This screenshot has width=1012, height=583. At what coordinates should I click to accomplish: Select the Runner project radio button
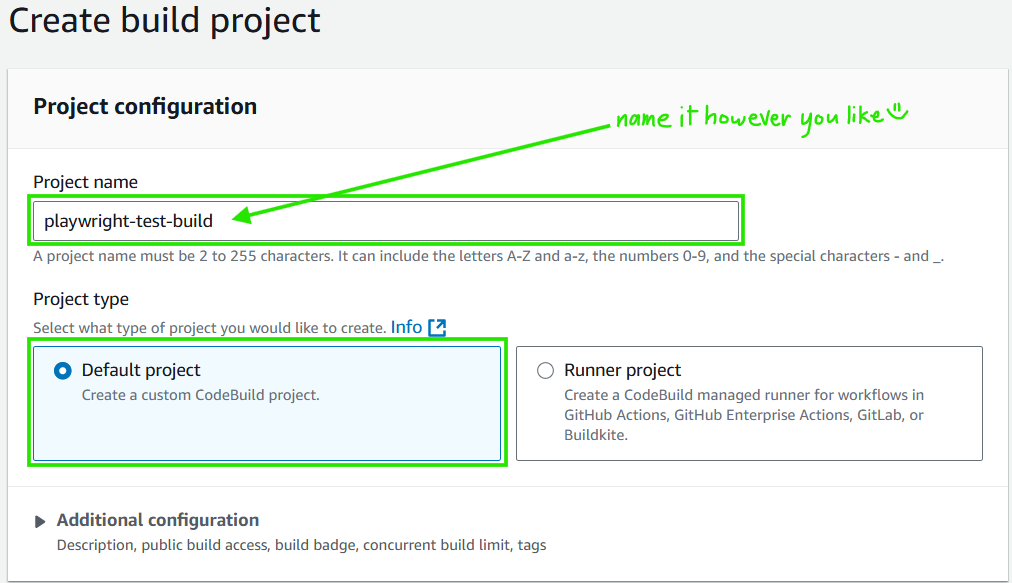(x=545, y=371)
